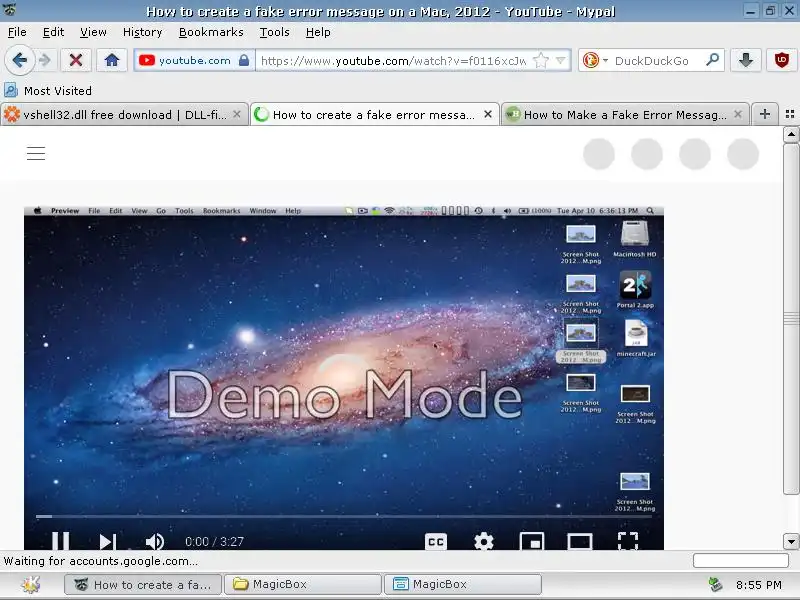
Task: Open the Edit menu
Action: click(53, 32)
